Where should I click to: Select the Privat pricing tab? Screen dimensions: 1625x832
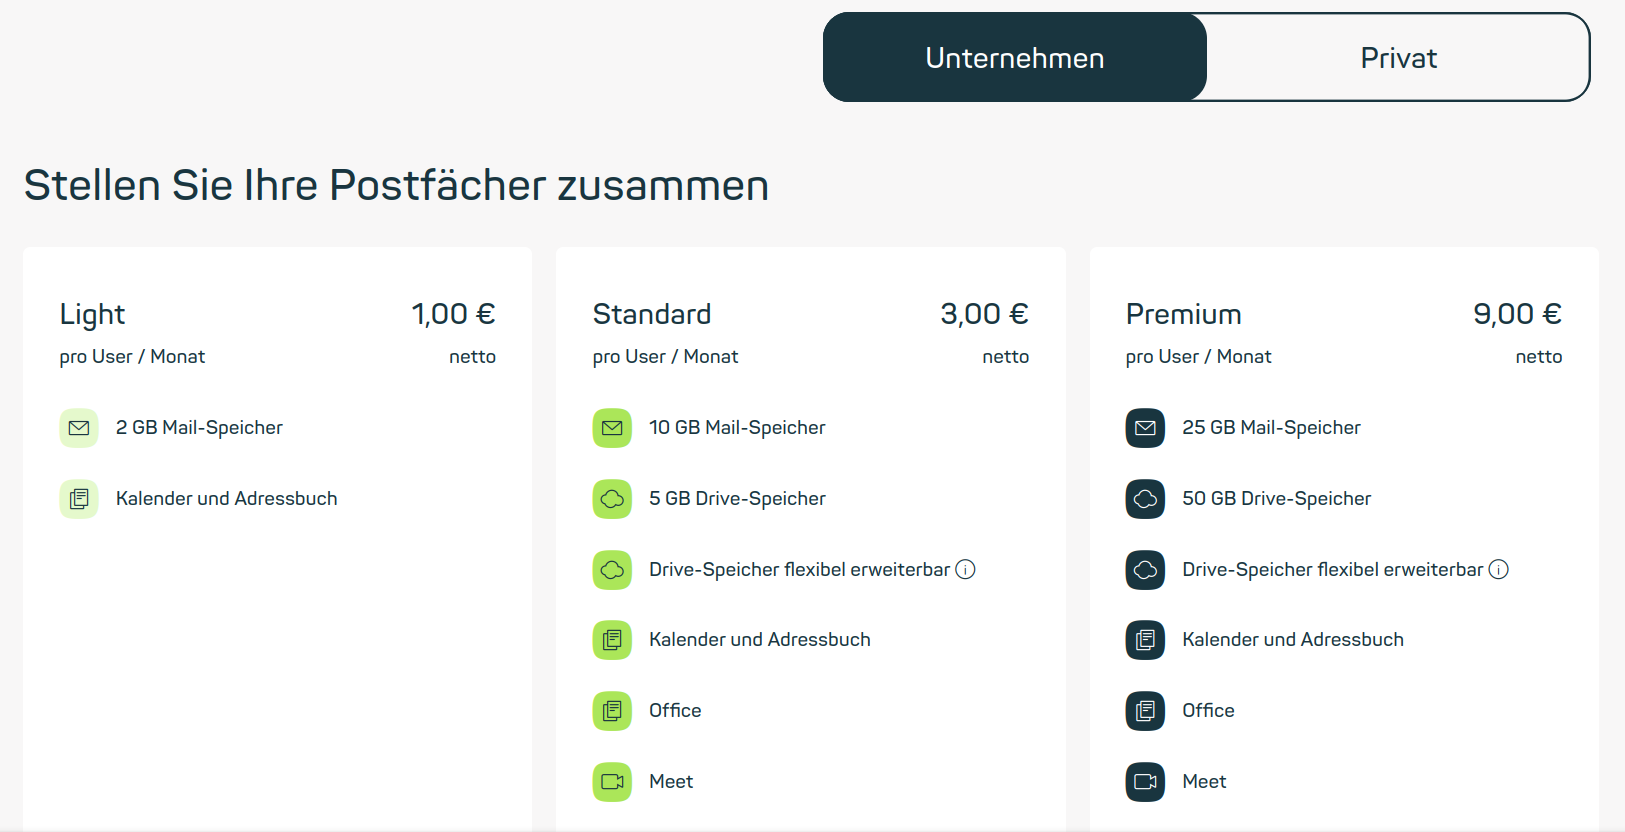click(1397, 58)
